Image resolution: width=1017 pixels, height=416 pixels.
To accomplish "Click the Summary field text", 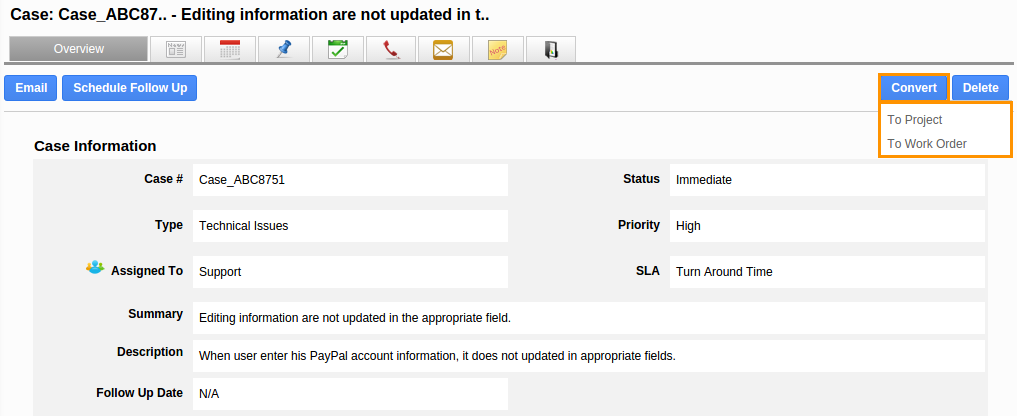I will [355, 318].
